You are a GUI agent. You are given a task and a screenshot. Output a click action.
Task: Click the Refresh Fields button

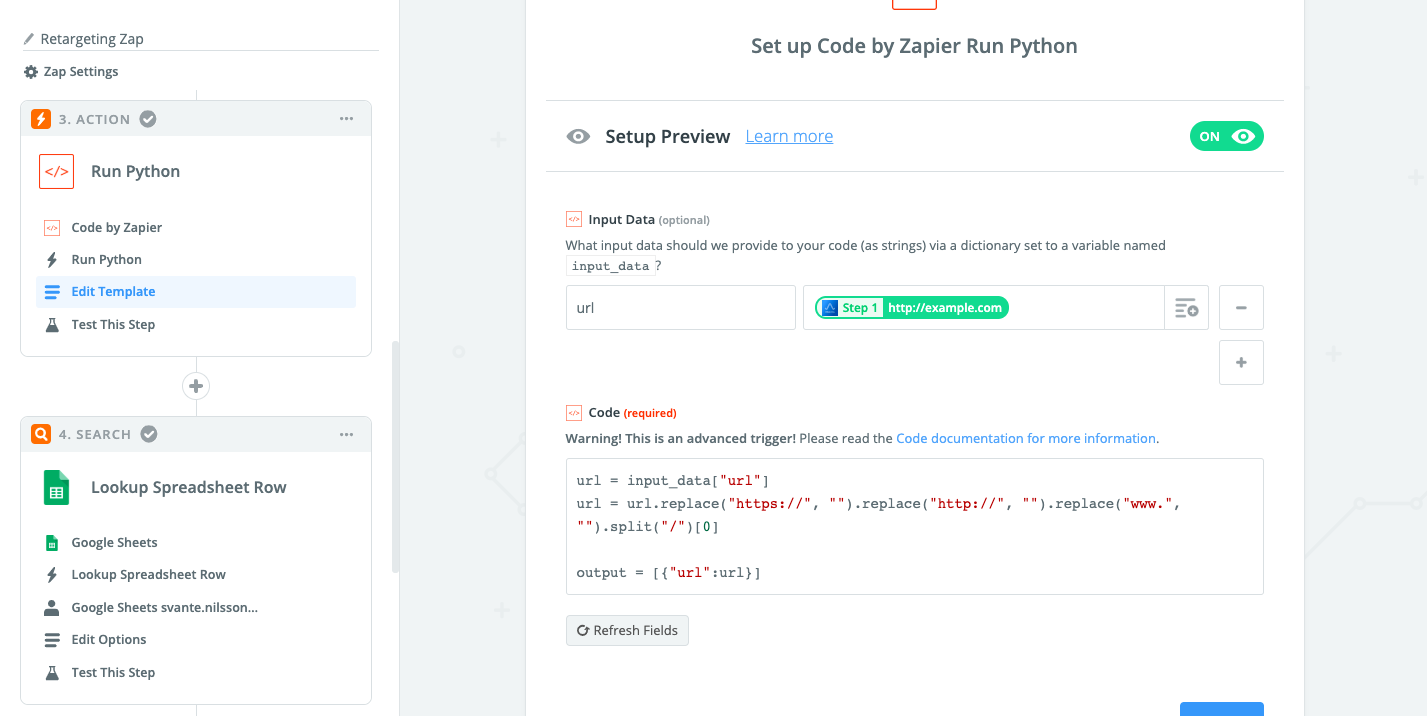[x=627, y=631]
